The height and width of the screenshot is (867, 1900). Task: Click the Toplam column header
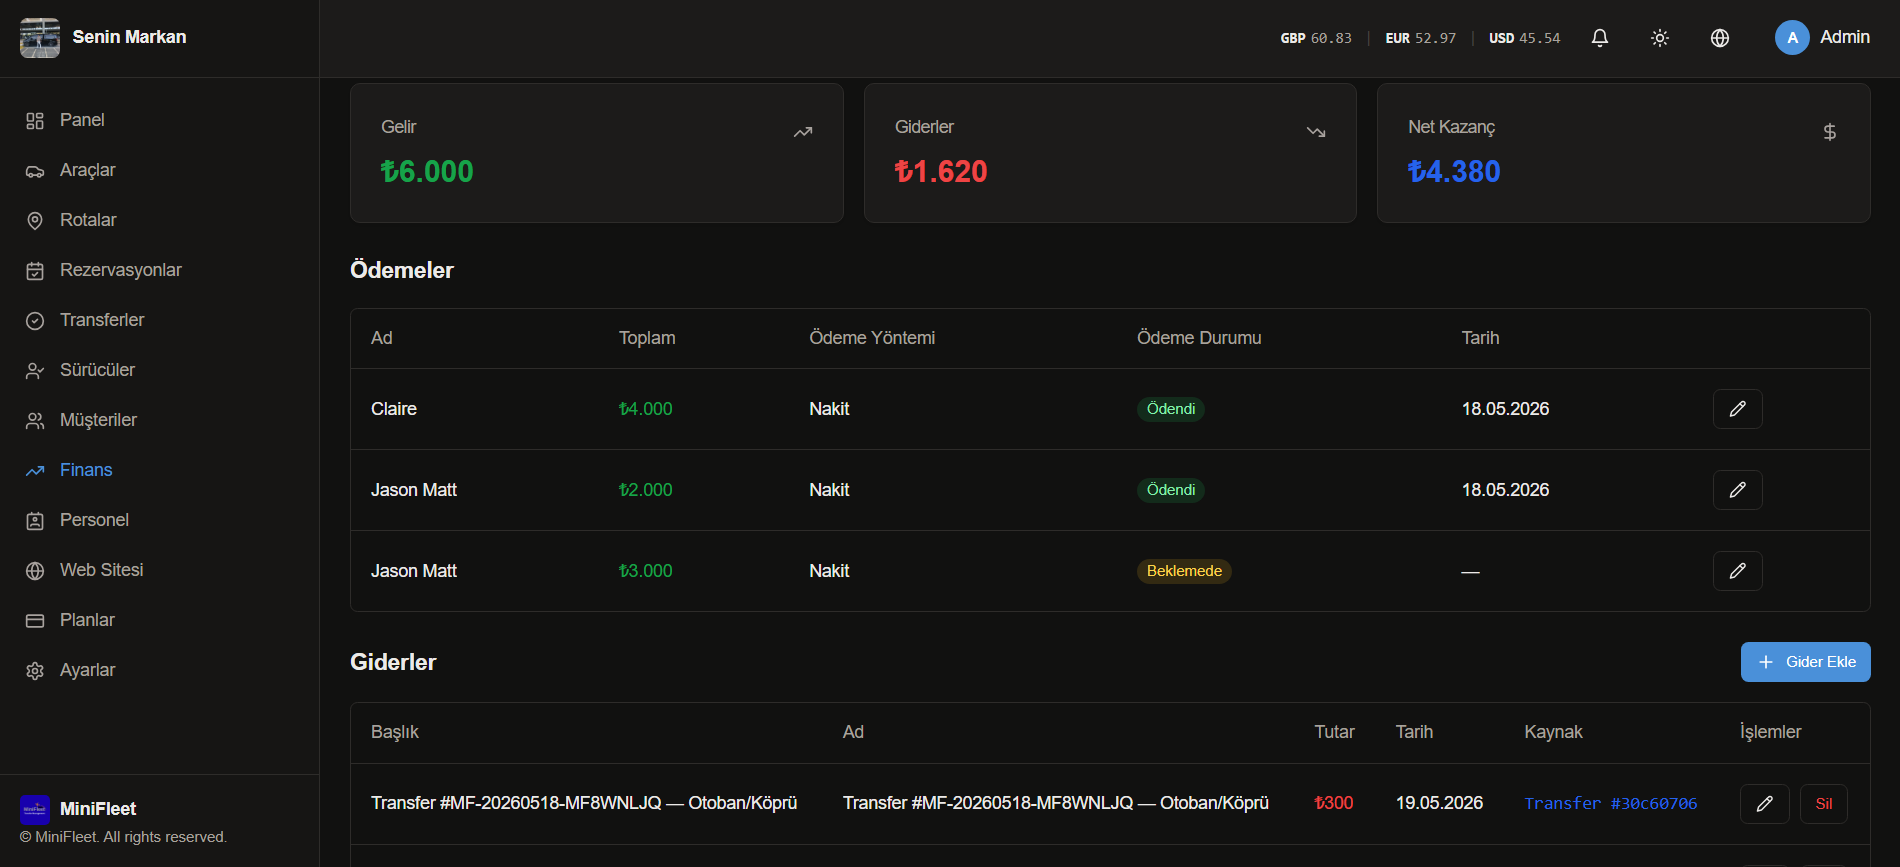point(647,338)
